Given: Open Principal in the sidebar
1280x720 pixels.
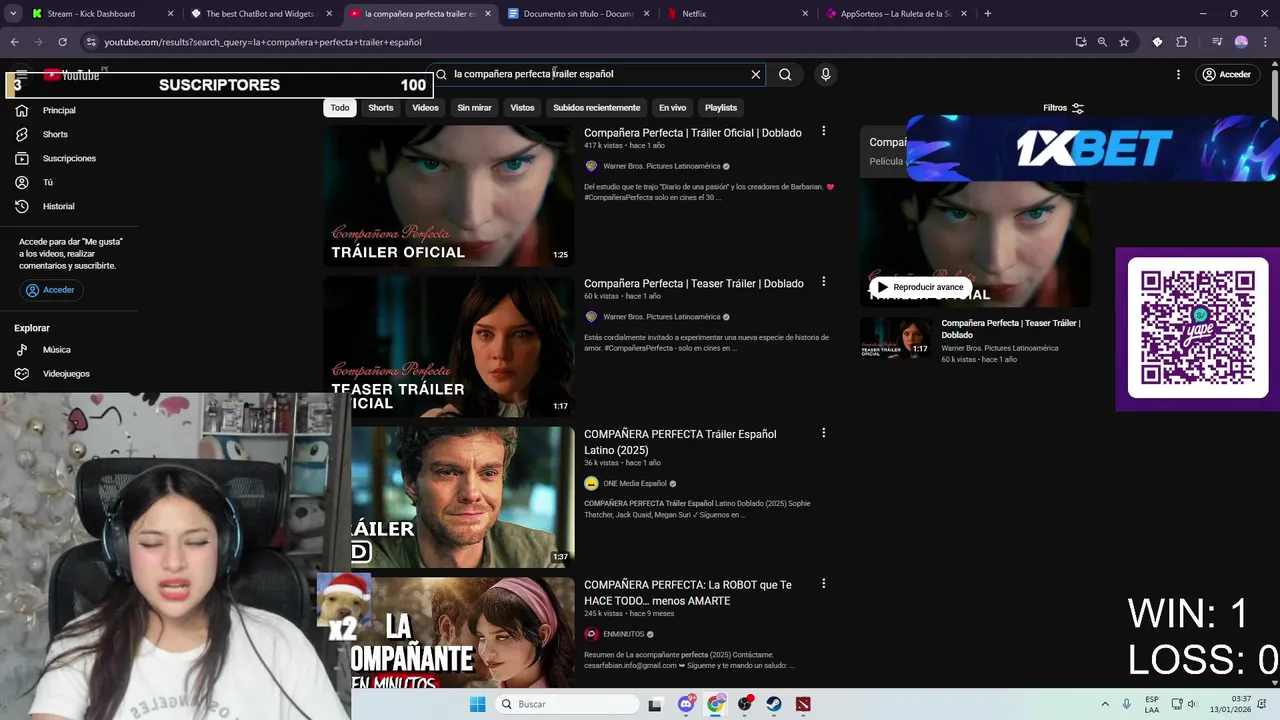Looking at the screenshot, I should [59, 110].
